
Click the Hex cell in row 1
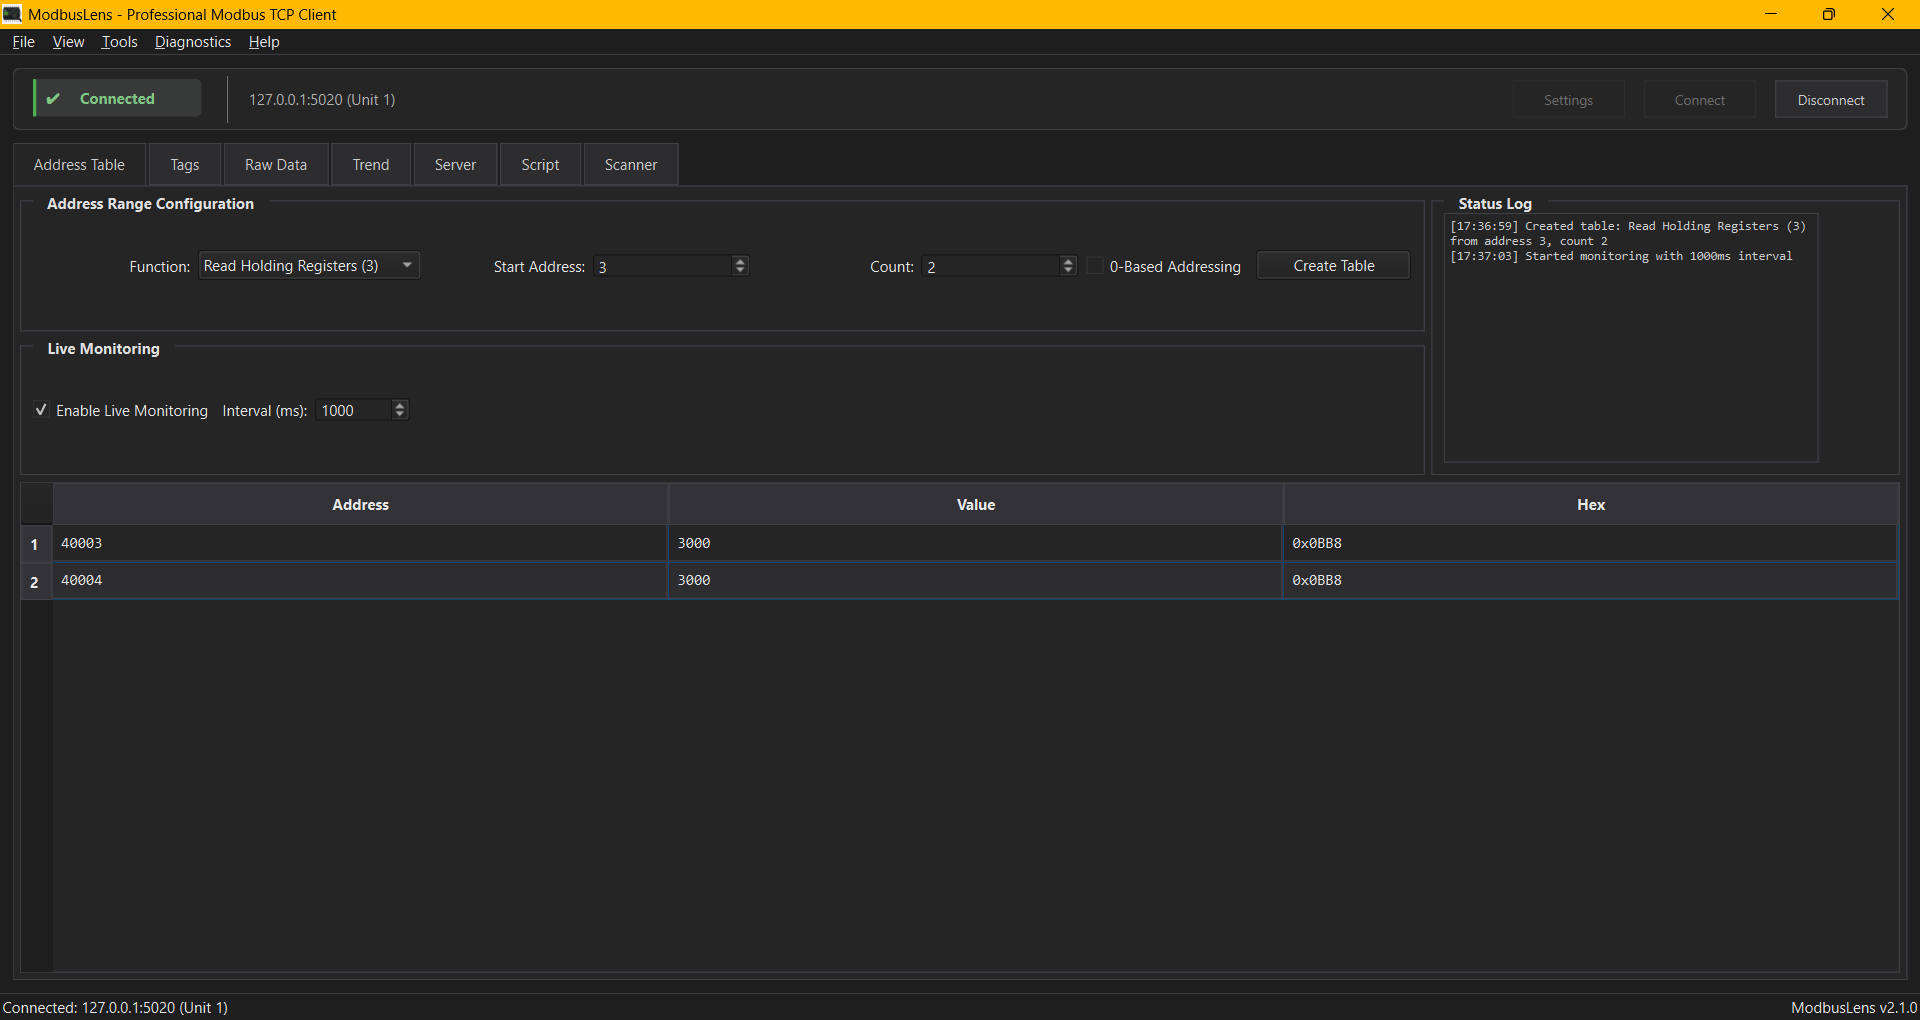point(1591,543)
